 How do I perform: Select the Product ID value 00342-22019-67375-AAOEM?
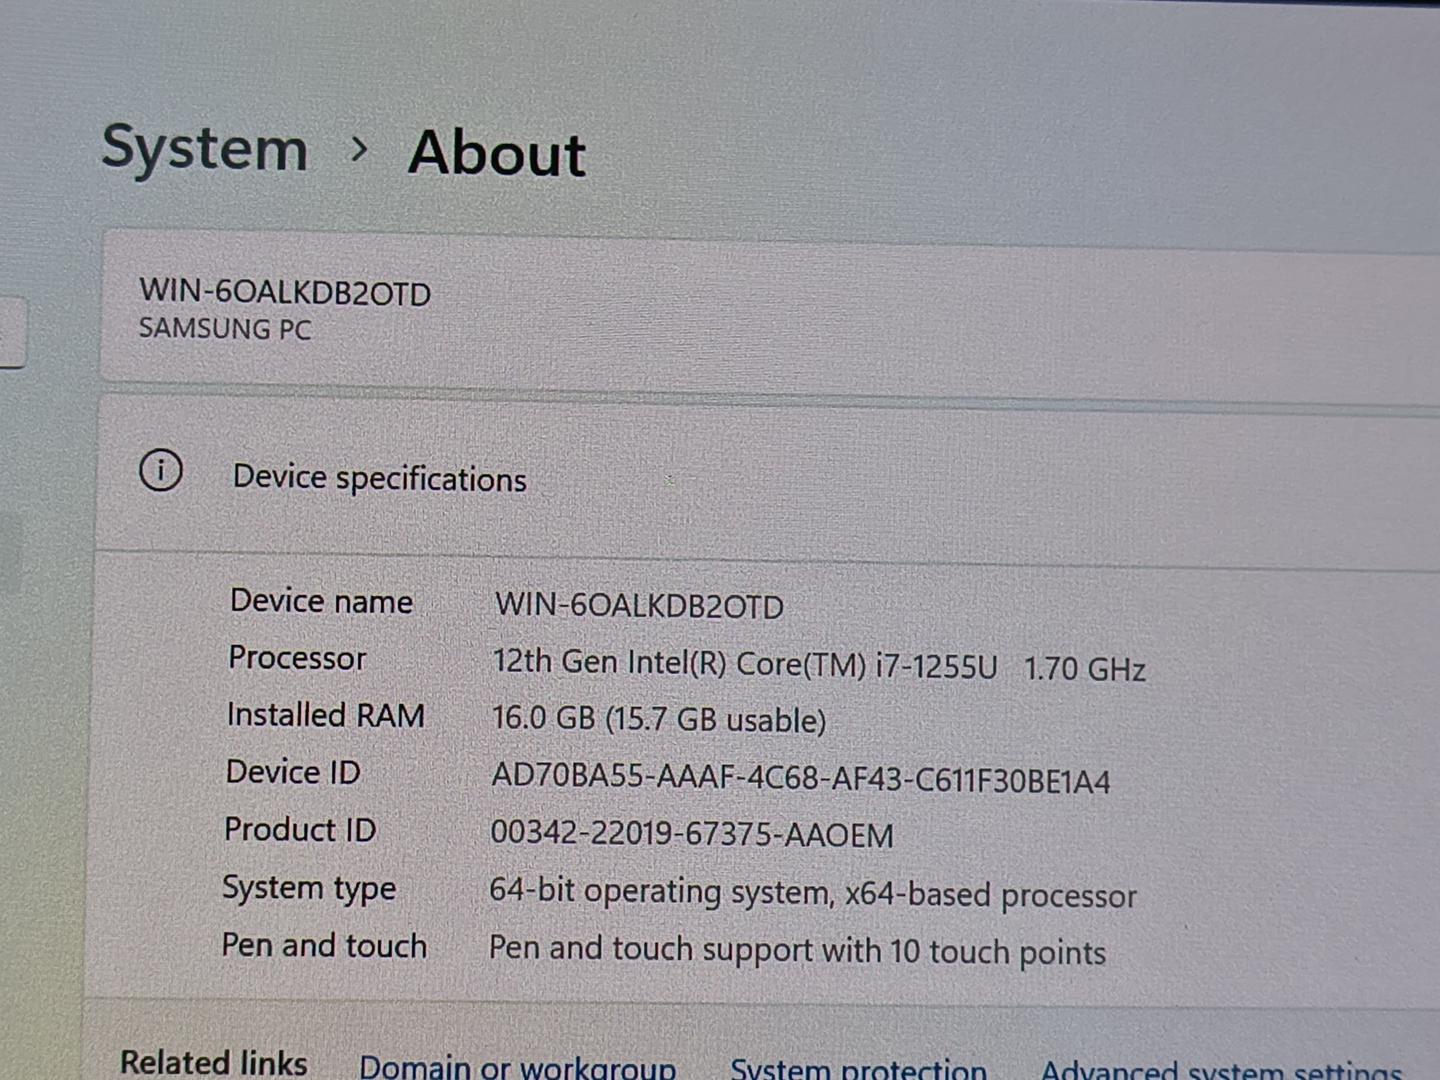691,834
